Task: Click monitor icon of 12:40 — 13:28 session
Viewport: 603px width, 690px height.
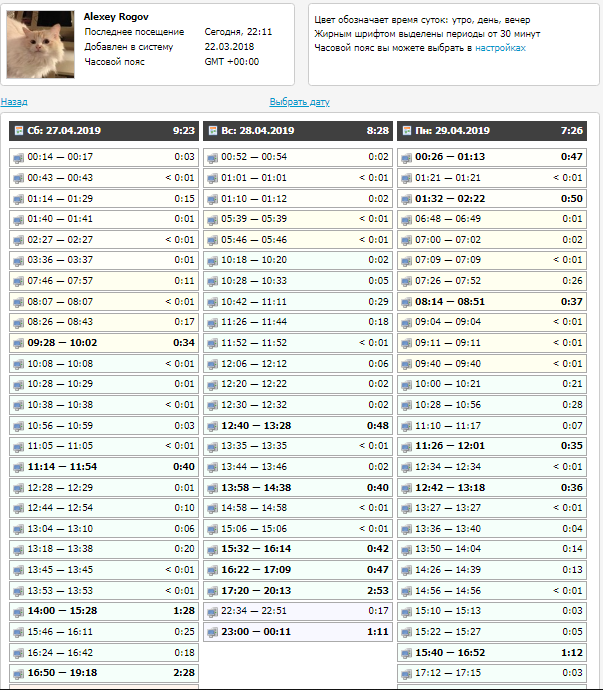Action: click(x=212, y=425)
